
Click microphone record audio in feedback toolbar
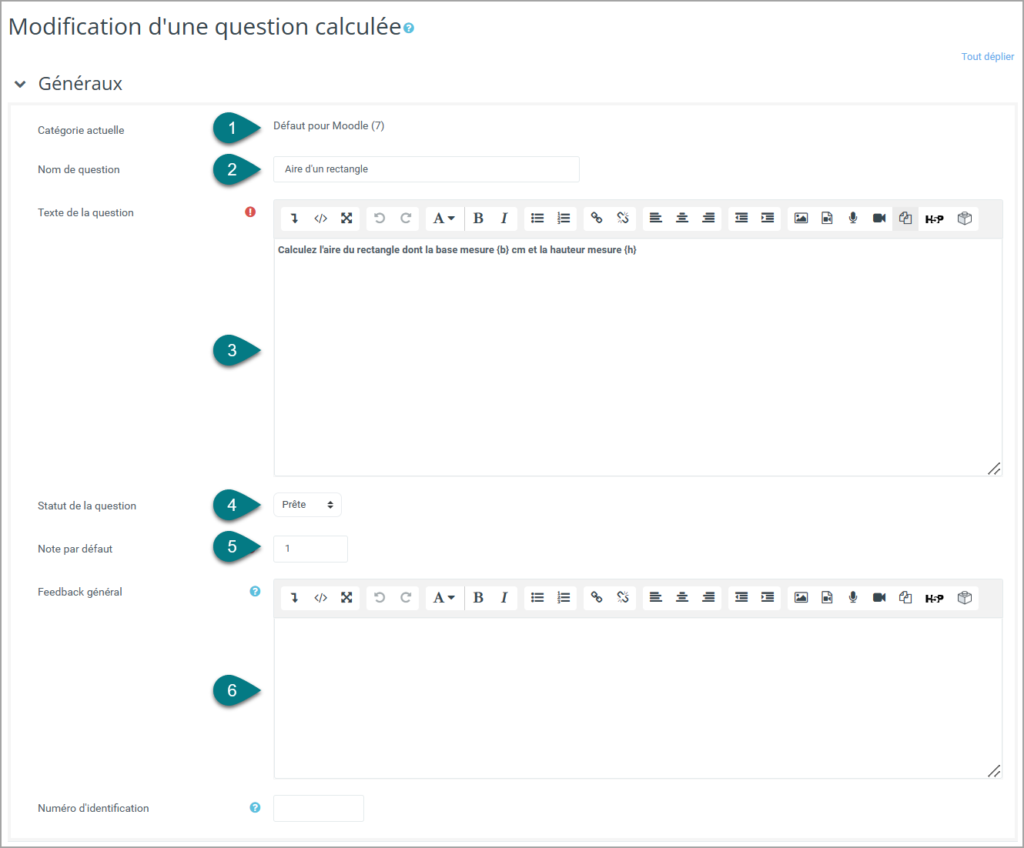point(853,597)
